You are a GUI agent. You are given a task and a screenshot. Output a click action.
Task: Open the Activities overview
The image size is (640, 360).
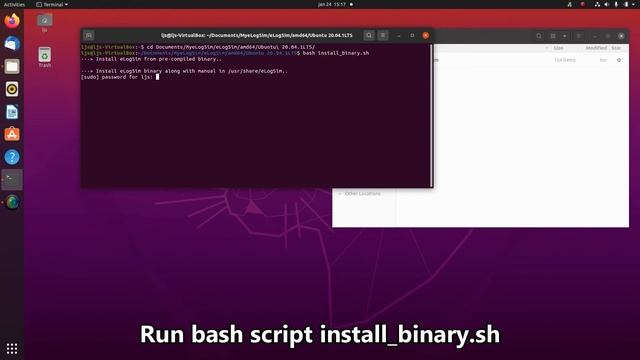14,4
